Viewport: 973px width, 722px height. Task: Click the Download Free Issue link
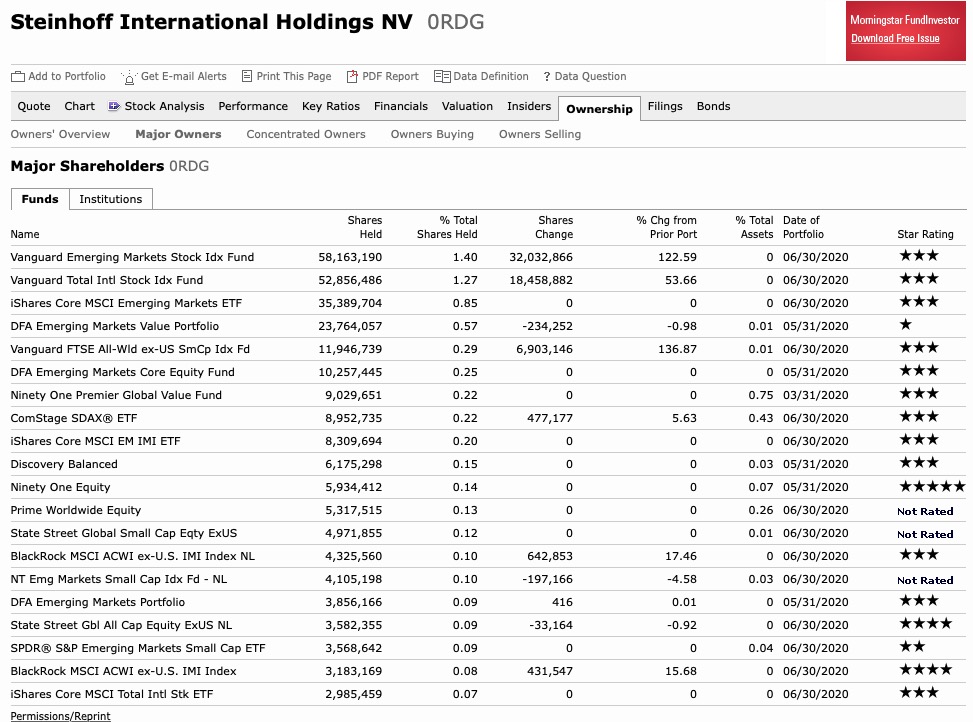893,39
